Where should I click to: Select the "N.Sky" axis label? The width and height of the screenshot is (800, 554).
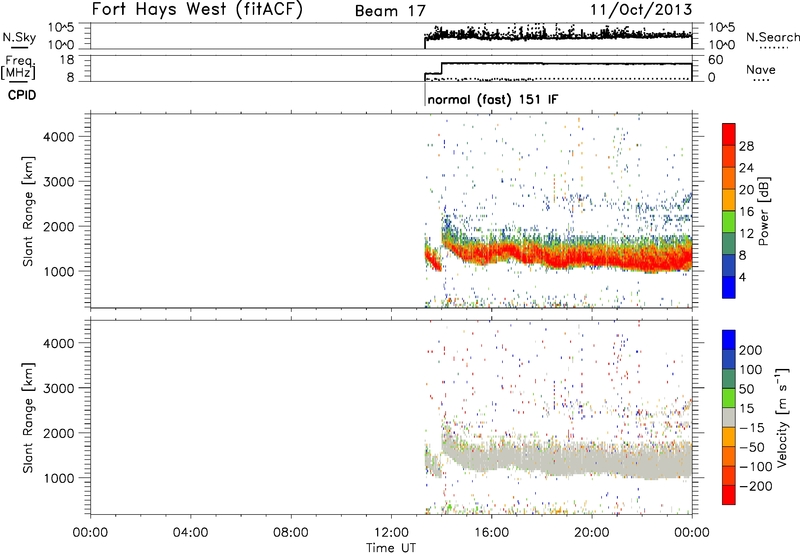[19, 37]
